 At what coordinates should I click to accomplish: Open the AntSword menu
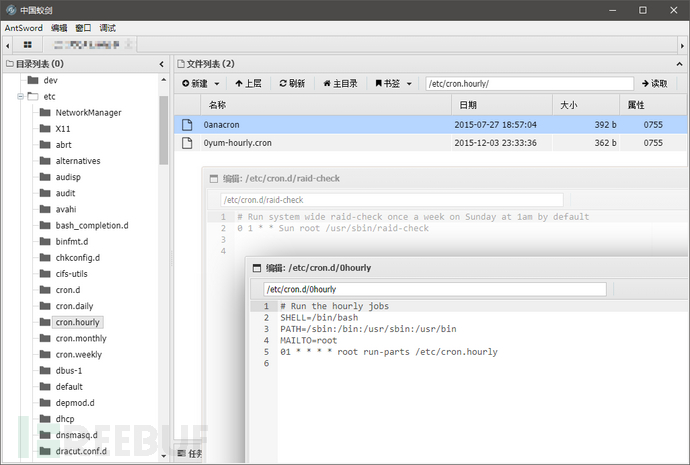tap(24, 28)
